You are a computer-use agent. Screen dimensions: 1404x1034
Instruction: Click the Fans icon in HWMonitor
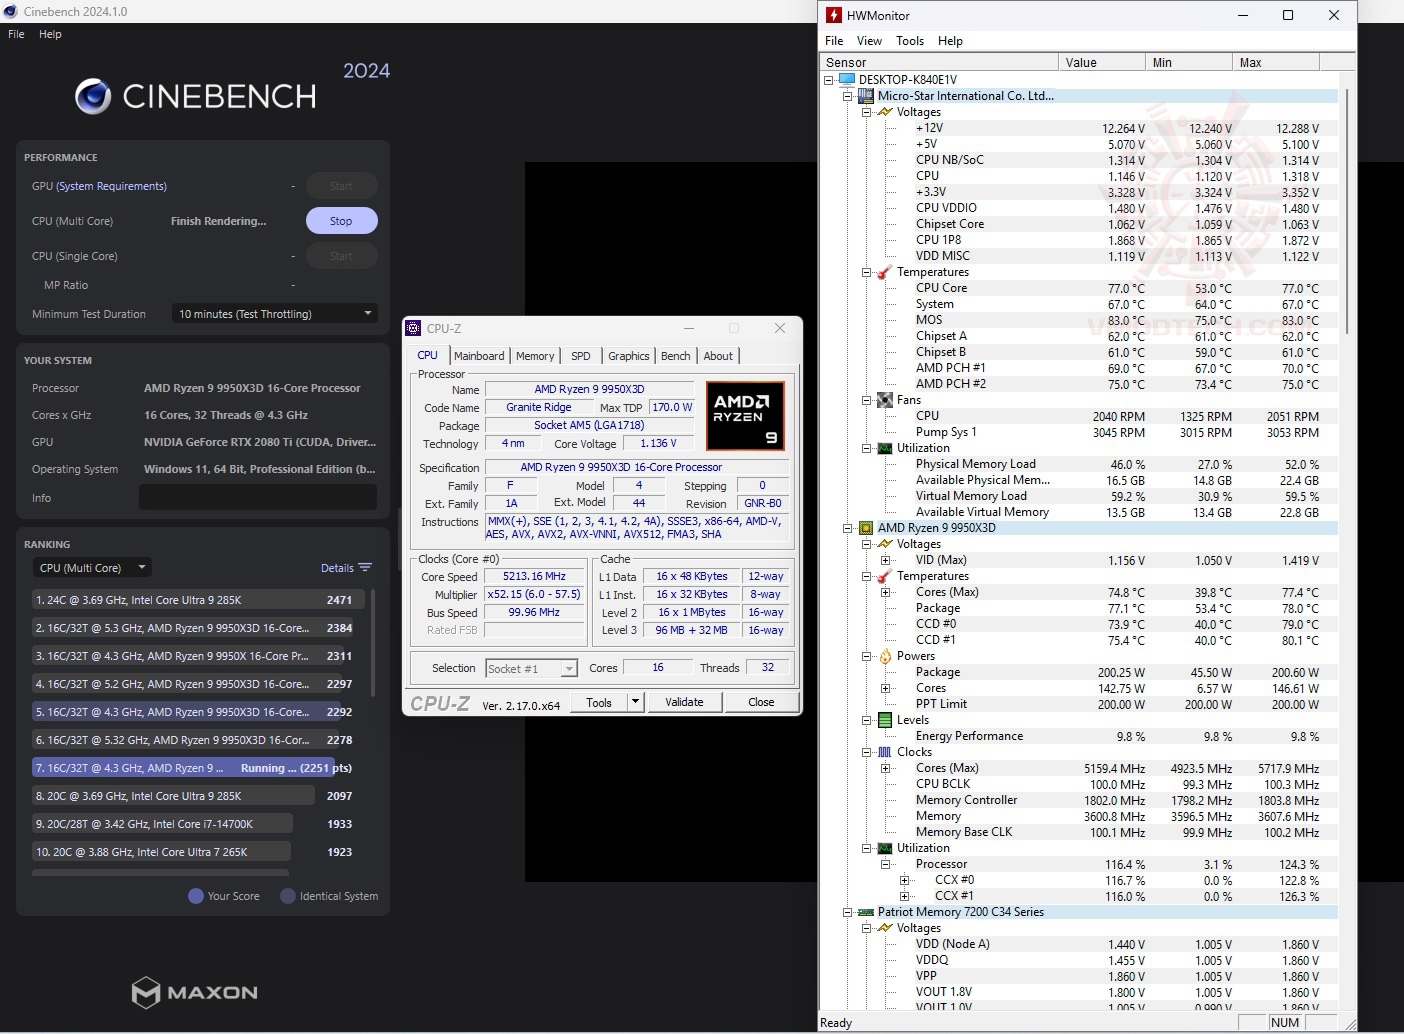pos(885,400)
